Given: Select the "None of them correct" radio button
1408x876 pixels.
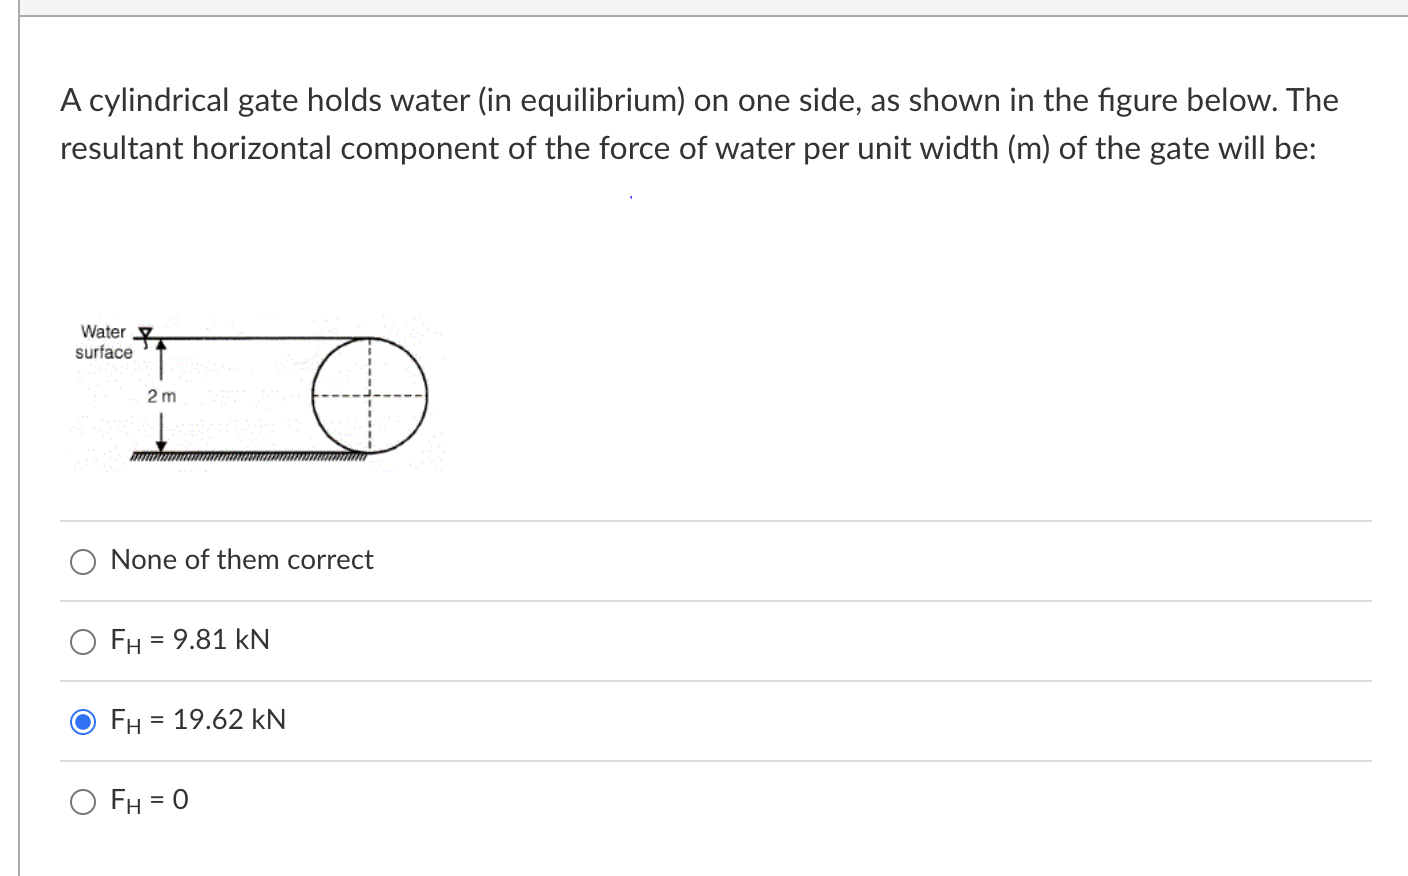Looking at the screenshot, I should coord(83,561).
